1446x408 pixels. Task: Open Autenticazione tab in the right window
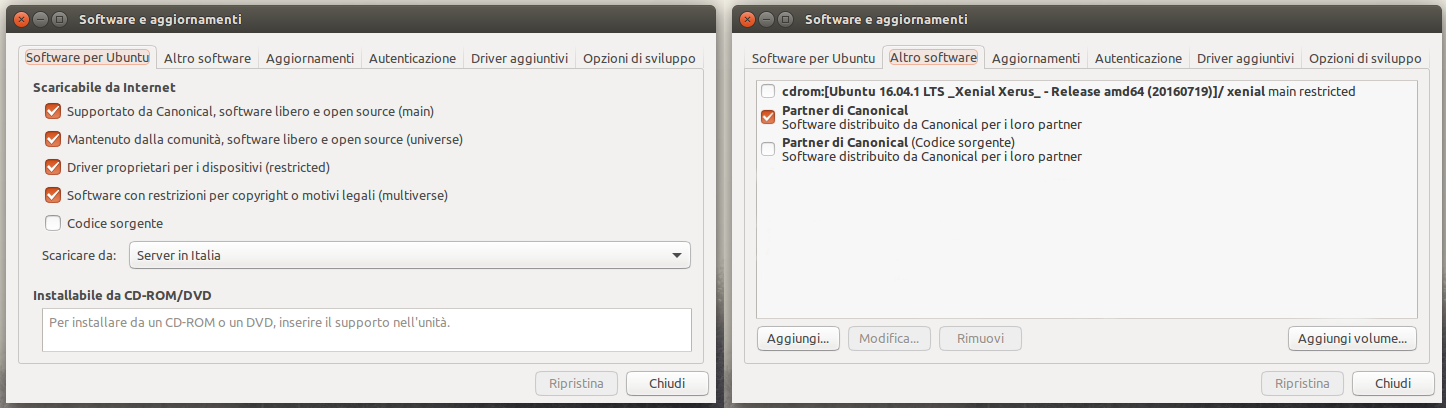pyautogui.click(x=1138, y=58)
